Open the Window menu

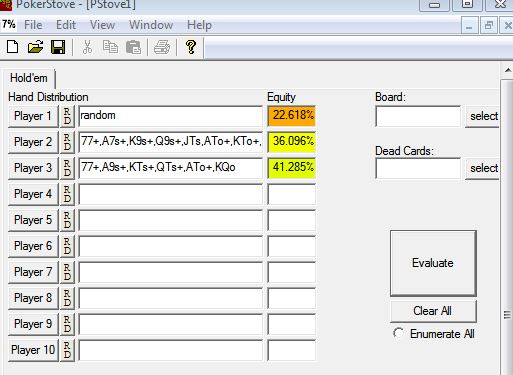151,25
